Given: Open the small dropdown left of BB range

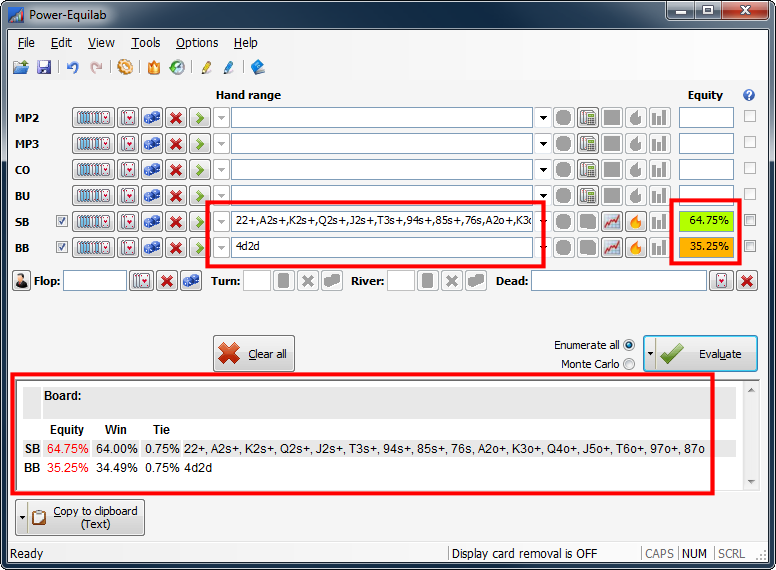Looking at the screenshot, I should point(221,247).
